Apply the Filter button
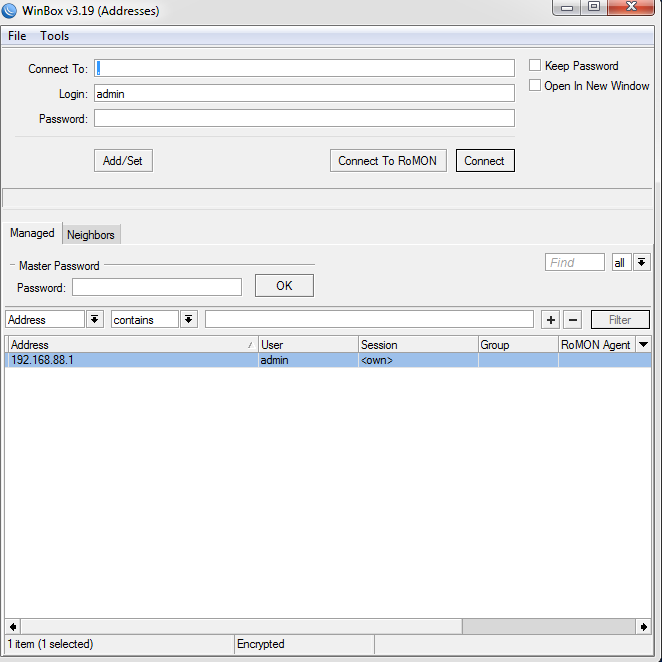662x662 pixels. click(620, 320)
